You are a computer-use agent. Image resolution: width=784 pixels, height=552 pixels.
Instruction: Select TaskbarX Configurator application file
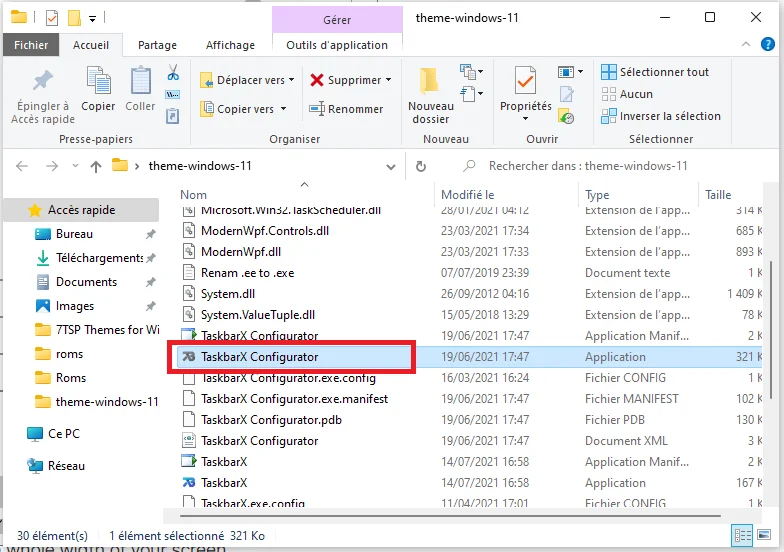click(260, 356)
